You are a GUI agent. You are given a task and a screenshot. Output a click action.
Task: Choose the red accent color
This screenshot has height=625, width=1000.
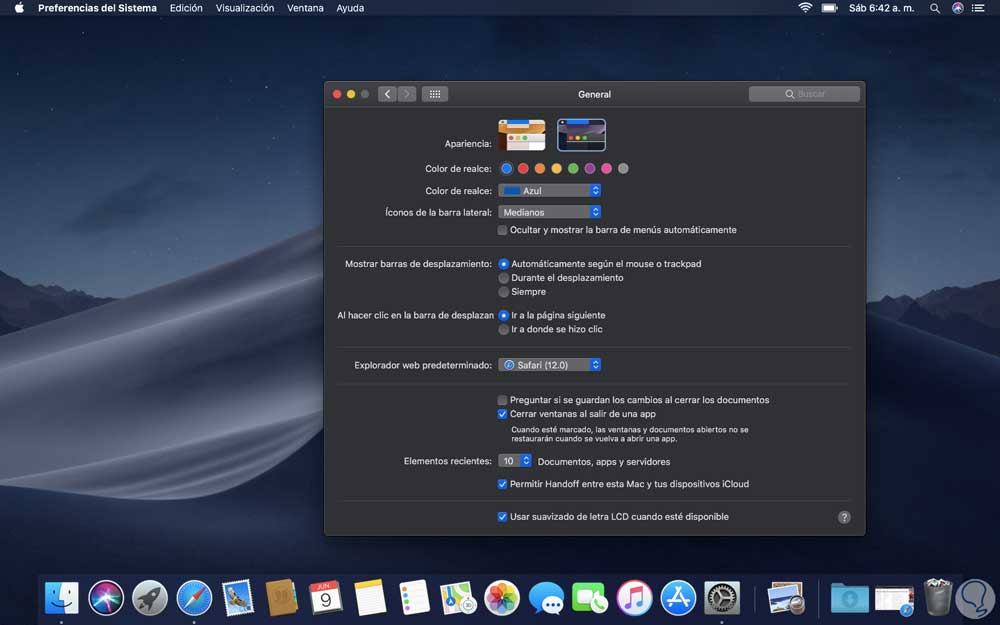tap(523, 168)
